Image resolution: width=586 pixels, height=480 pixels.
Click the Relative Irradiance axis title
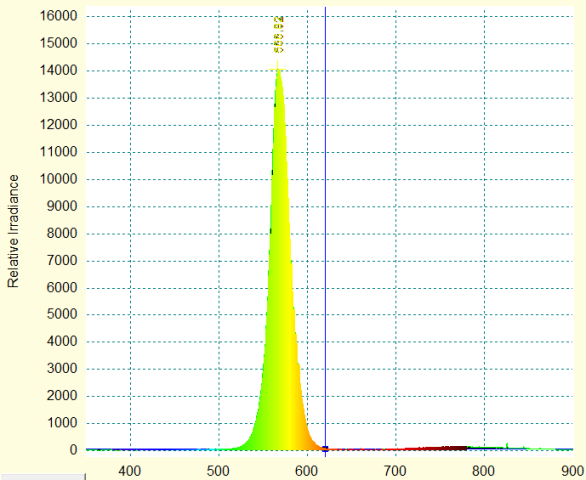(x=13, y=231)
